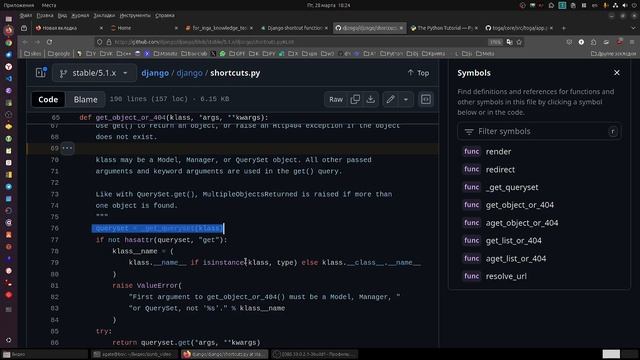This screenshot has width=640, height=360.
Task: Open a new browser tab with plus
Action: [564, 28]
